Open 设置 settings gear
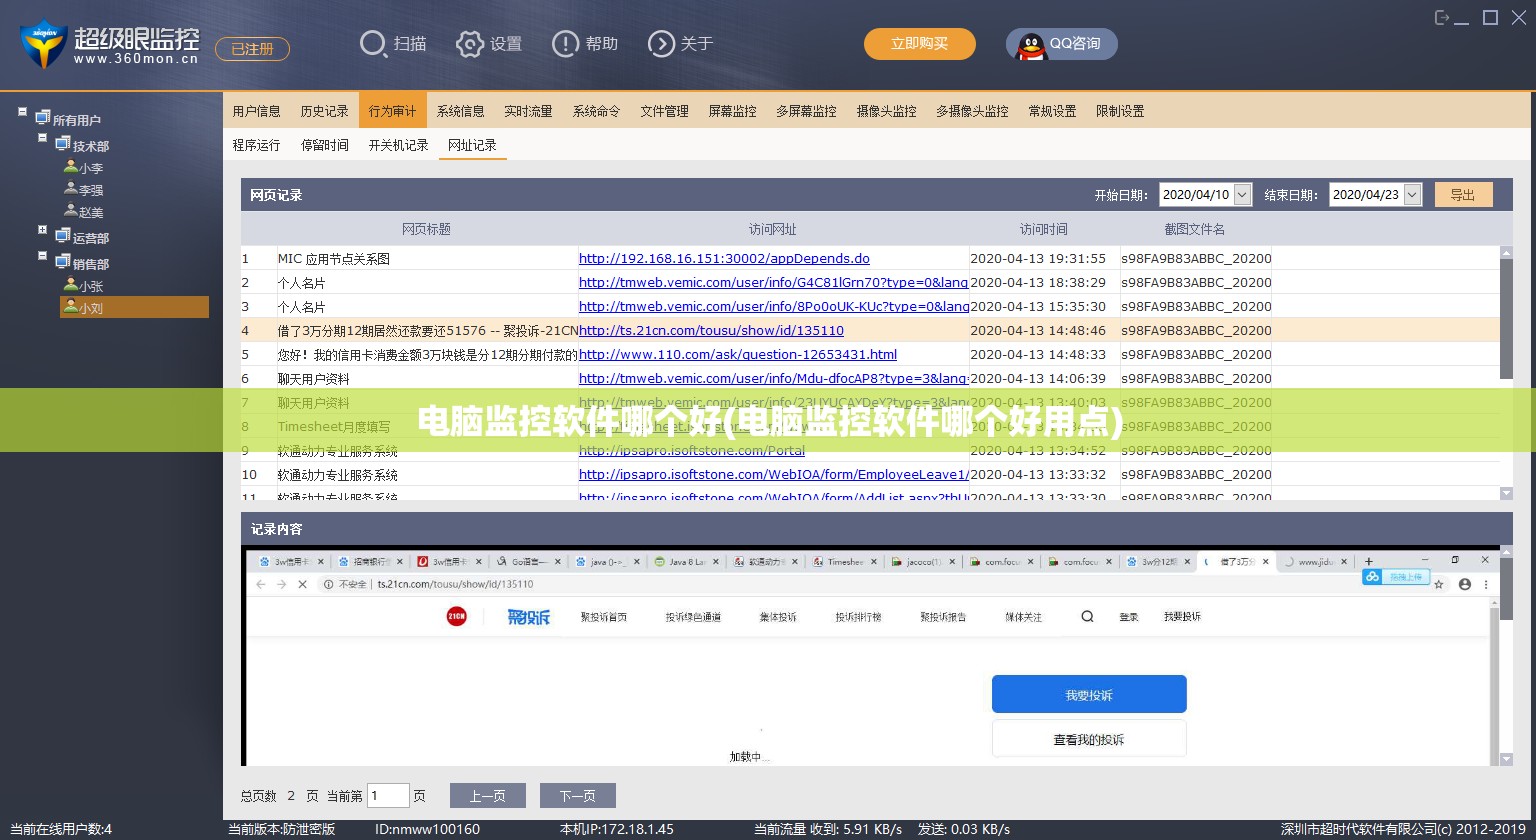The image size is (1536, 840). point(489,44)
